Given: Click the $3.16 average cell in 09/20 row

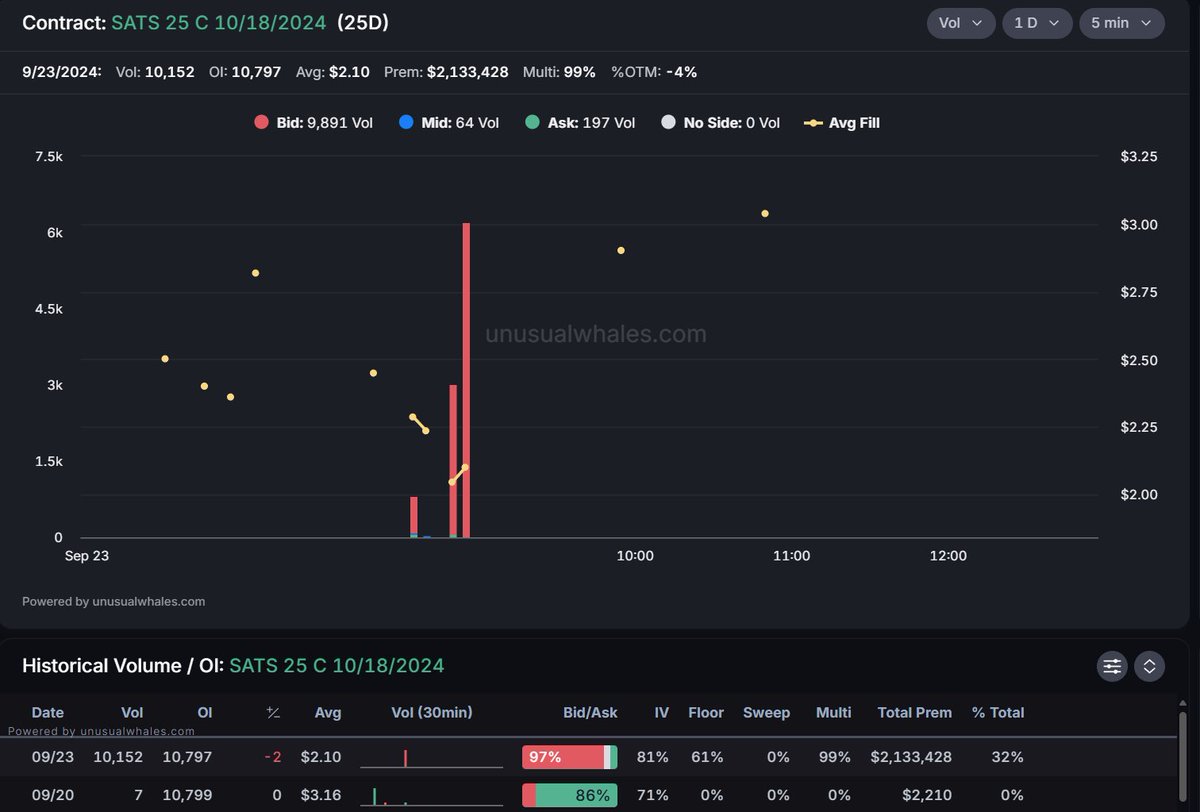Looking at the screenshot, I should [x=323, y=795].
